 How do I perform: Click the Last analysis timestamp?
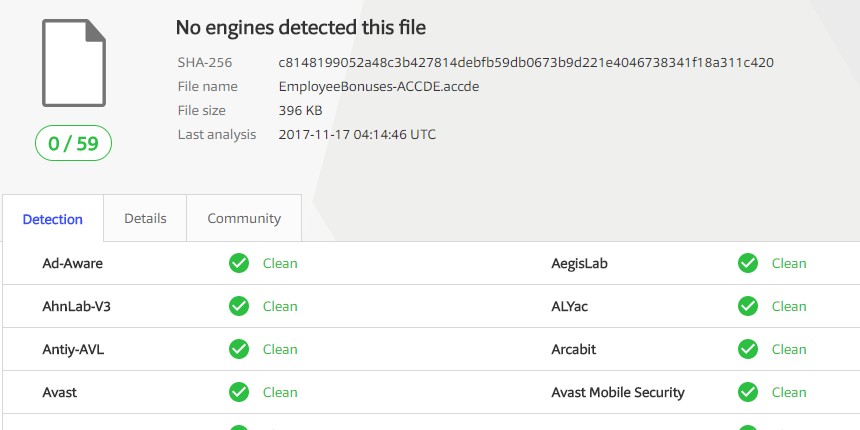click(x=357, y=134)
